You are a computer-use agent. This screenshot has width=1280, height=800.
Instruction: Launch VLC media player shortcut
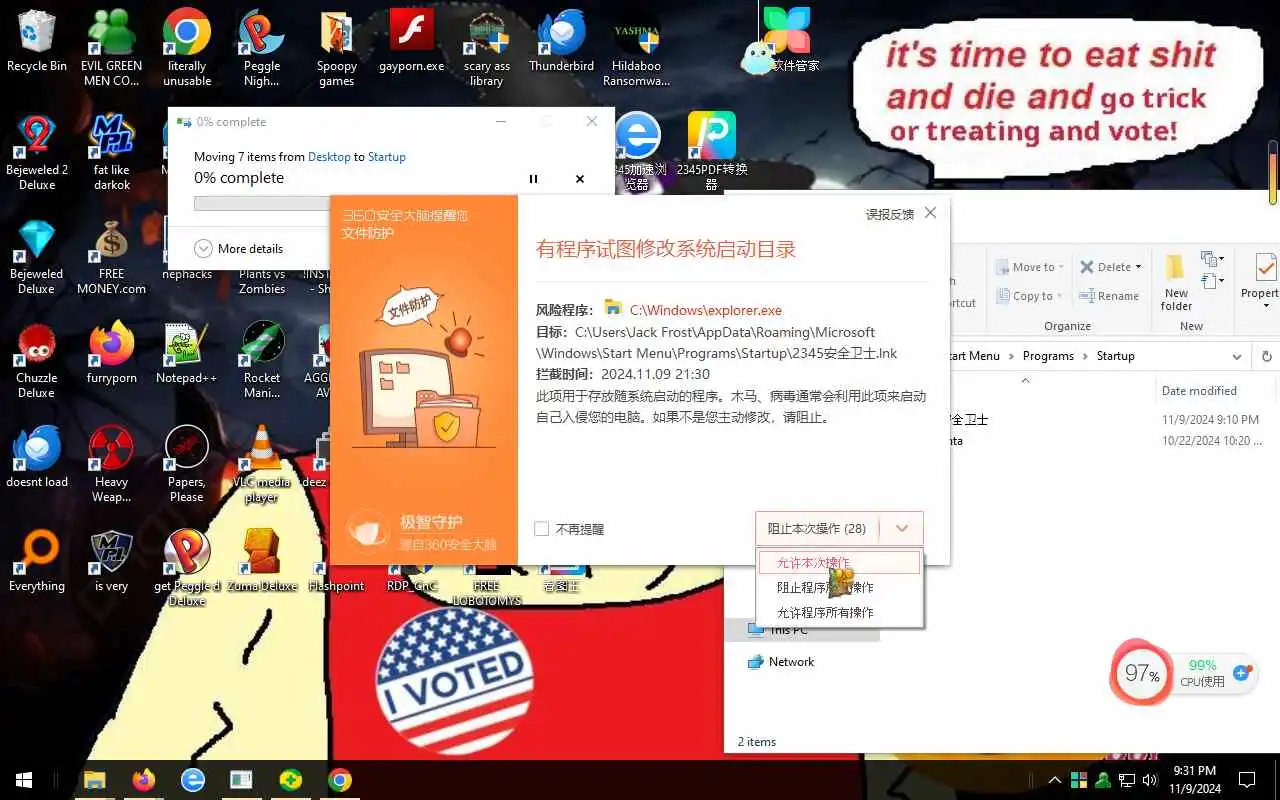pyautogui.click(x=262, y=463)
